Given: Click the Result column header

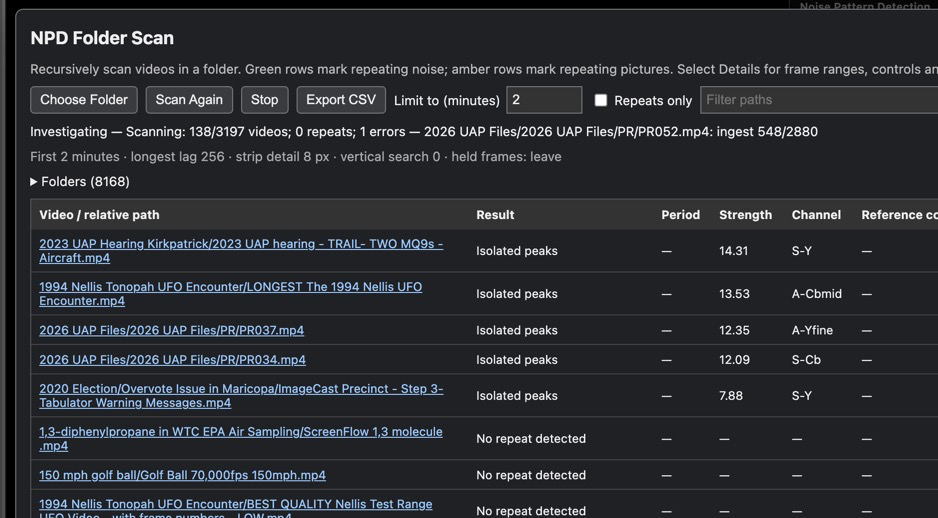Looking at the screenshot, I should 495,215.
